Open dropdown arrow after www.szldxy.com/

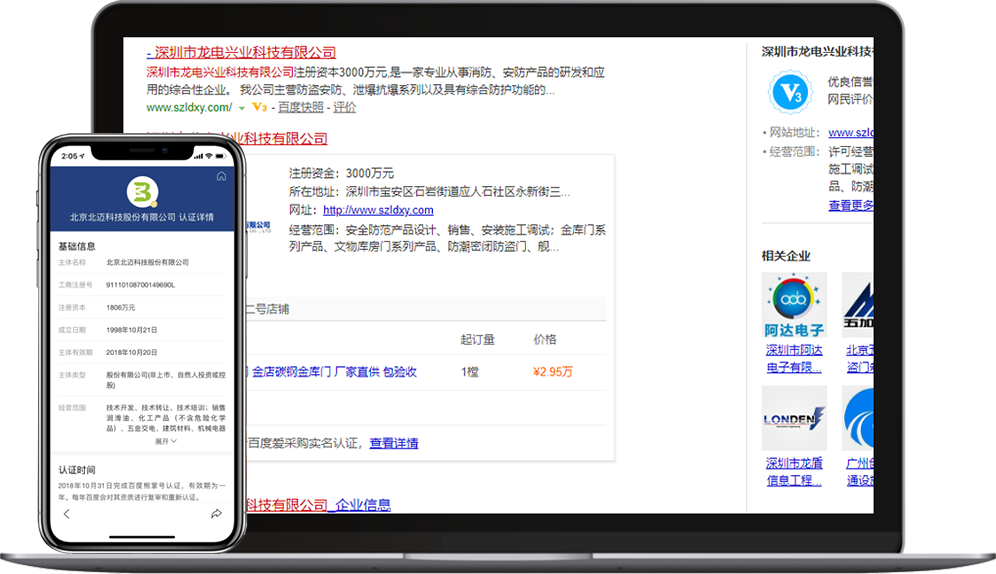[241, 109]
